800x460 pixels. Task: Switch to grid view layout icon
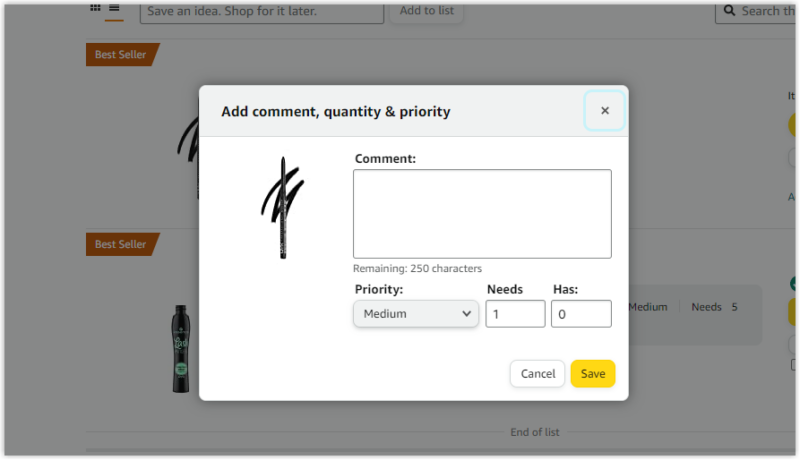[x=95, y=8]
